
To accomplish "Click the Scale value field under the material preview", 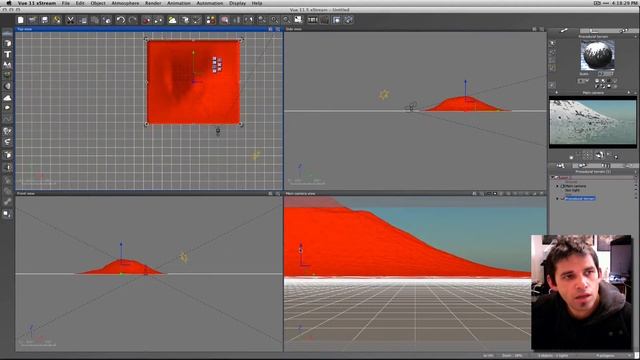I will pyautogui.click(x=606, y=74).
